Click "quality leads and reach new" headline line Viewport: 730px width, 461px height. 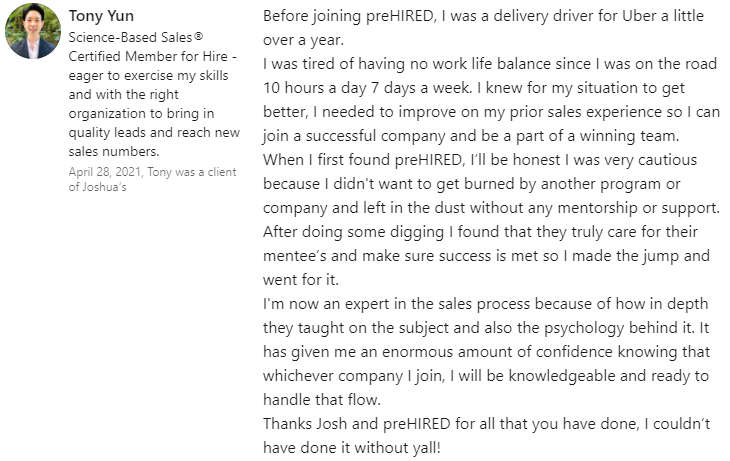154,132
